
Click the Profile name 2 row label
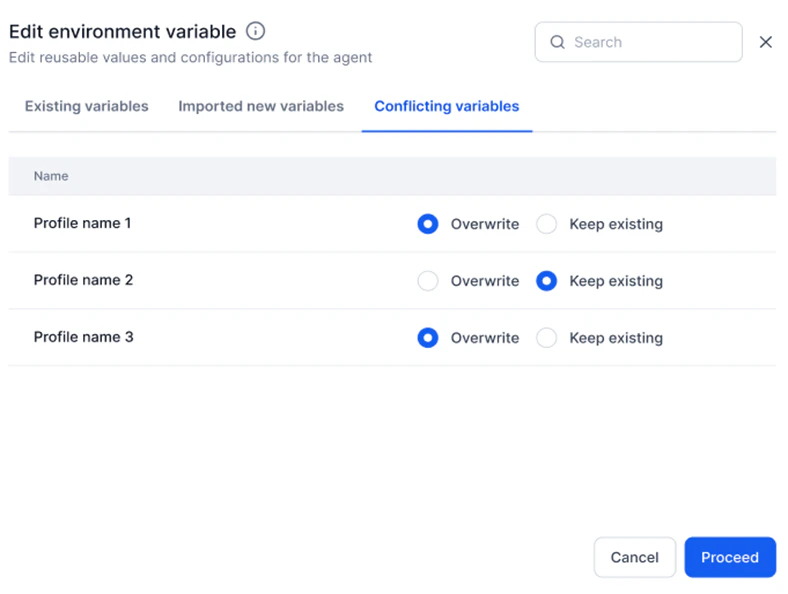click(x=83, y=280)
